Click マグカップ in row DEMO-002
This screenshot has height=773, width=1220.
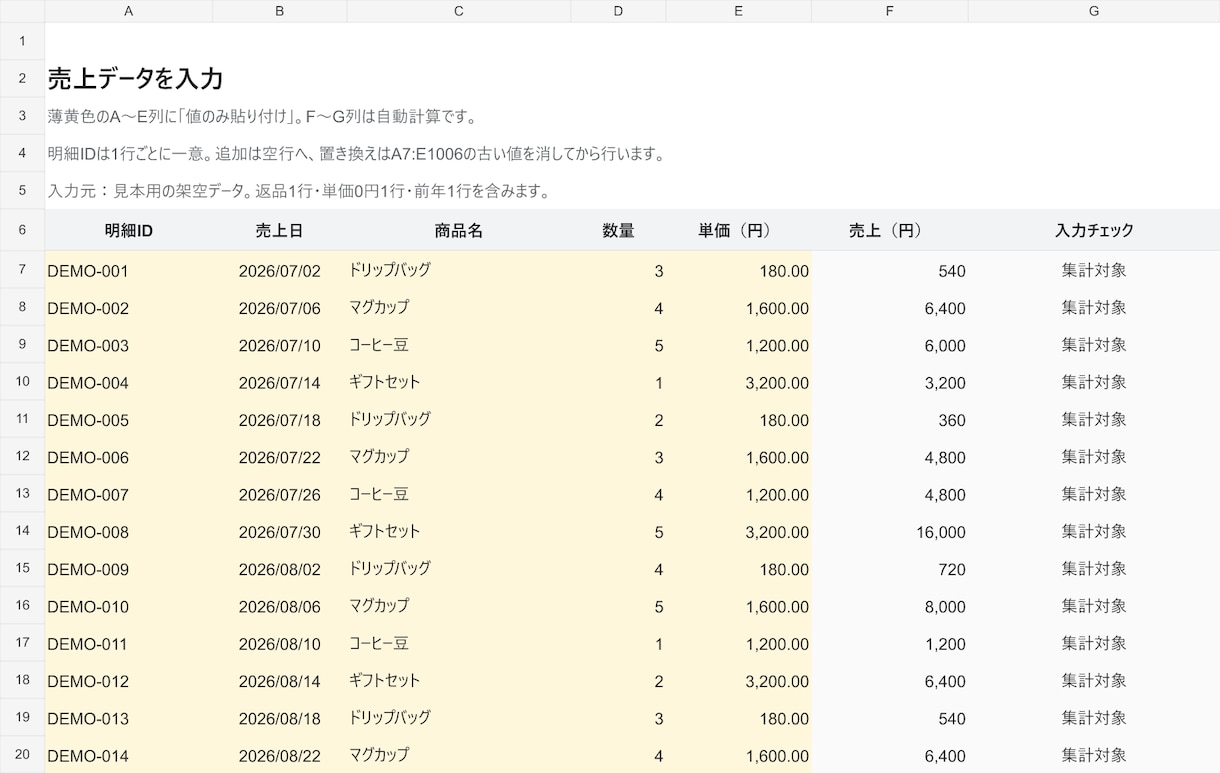point(379,307)
